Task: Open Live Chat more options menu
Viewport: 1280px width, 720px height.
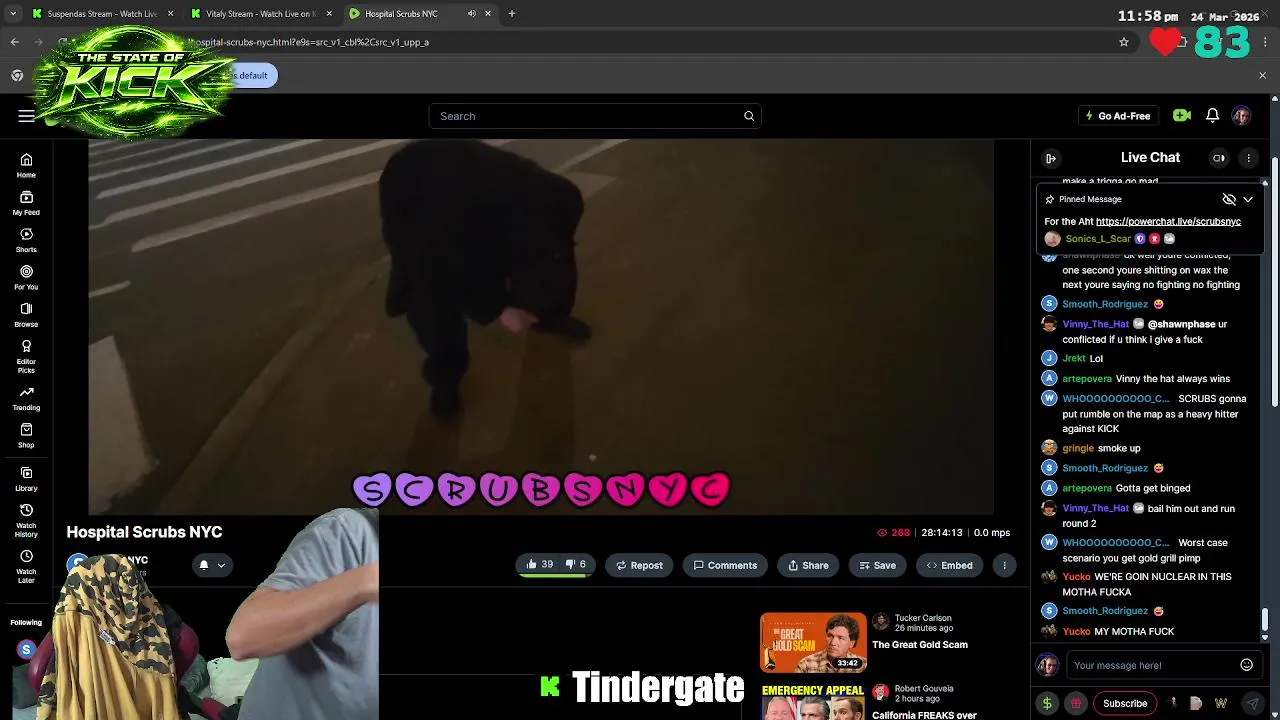Action: coord(1248,158)
